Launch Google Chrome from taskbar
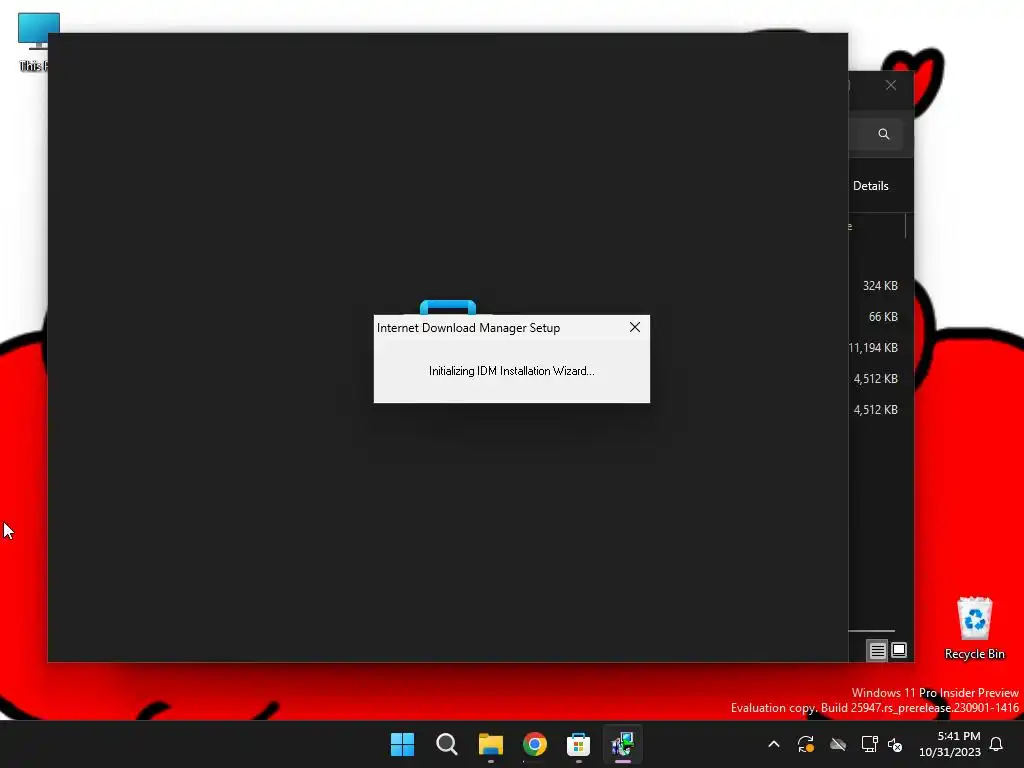 pos(535,744)
